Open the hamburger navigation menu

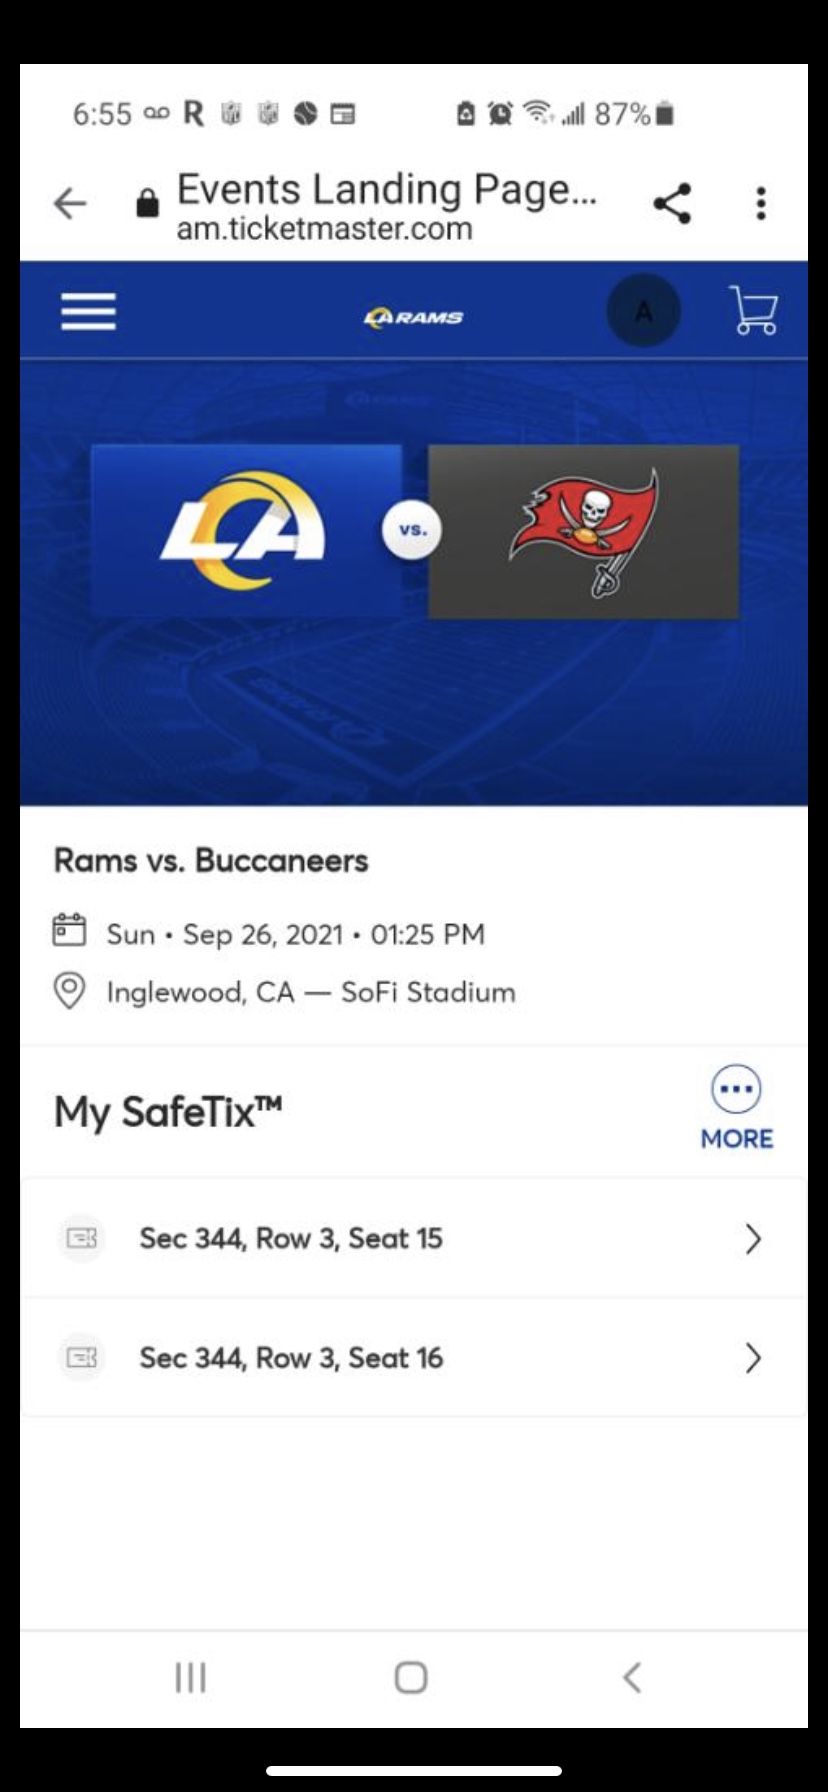tap(88, 312)
